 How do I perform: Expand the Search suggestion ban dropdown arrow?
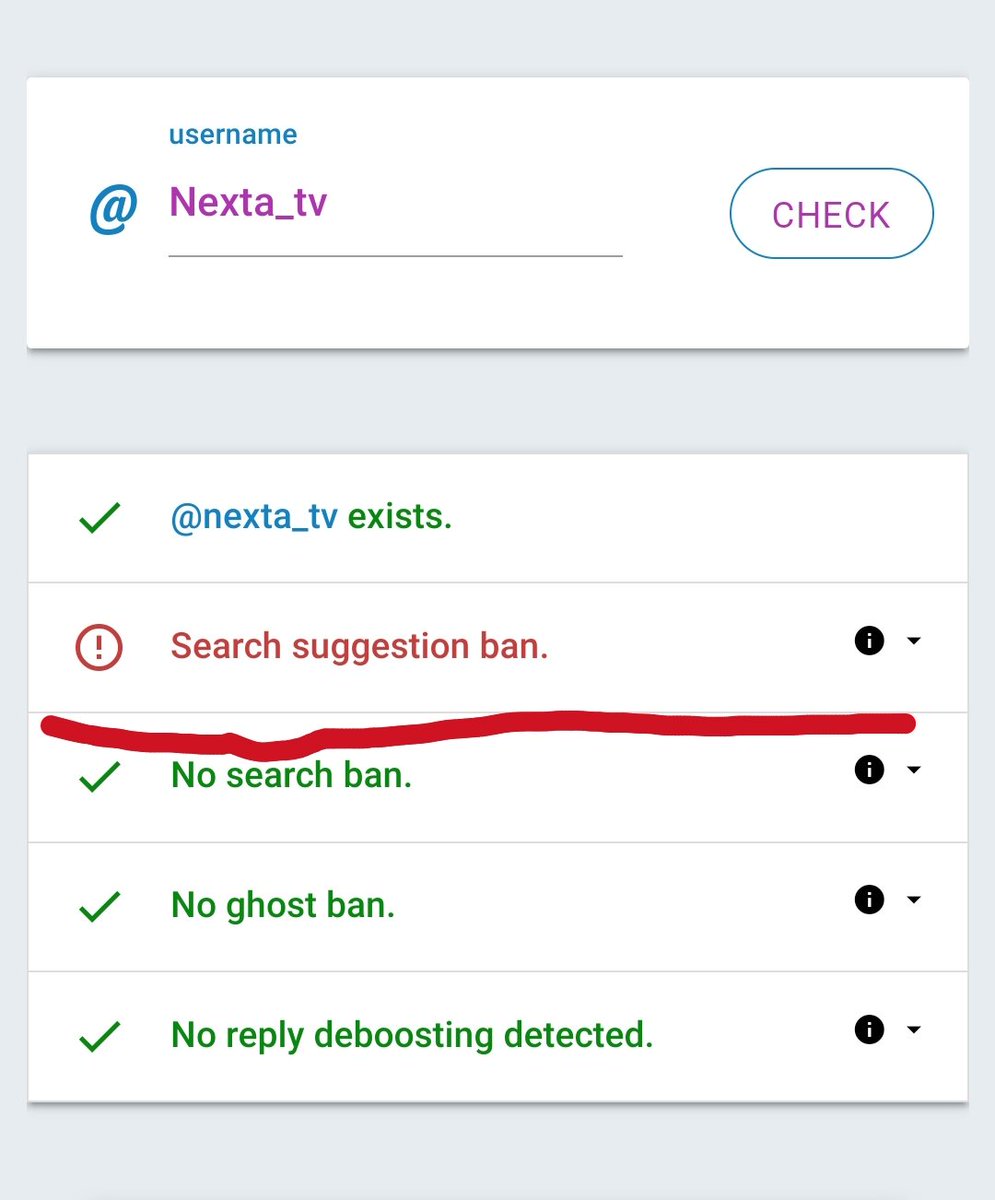(x=913, y=641)
